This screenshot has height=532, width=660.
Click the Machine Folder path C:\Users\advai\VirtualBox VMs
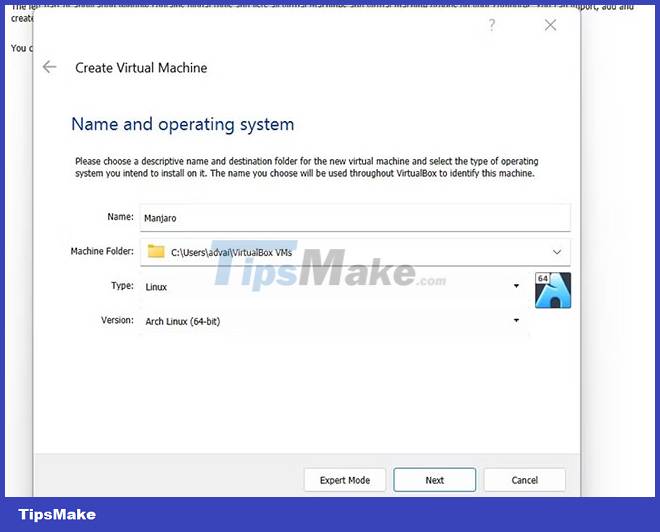click(x=232, y=253)
